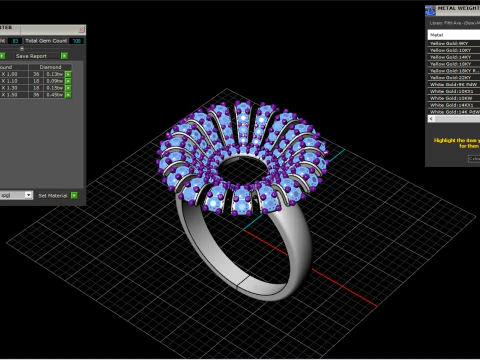Click the Metal Weight panel logo icon

click(x=430, y=10)
